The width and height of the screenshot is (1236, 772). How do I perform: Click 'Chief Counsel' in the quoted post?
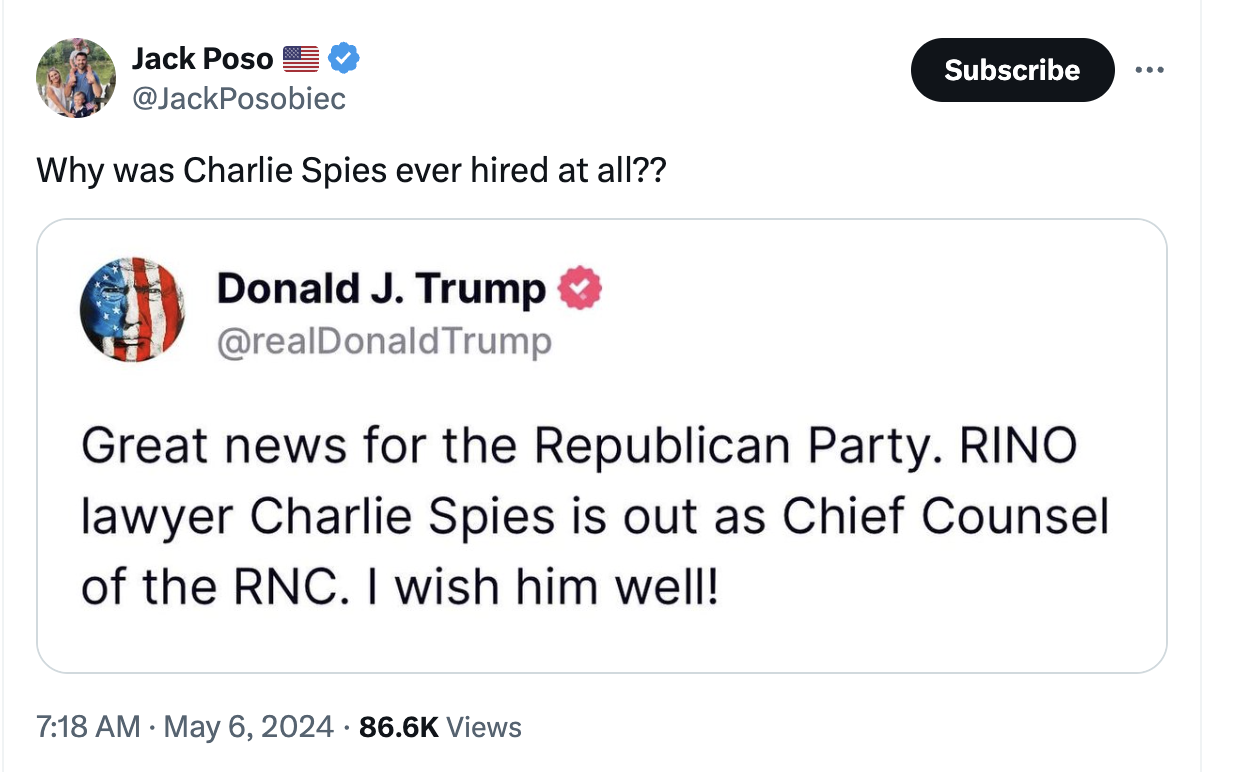click(945, 515)
